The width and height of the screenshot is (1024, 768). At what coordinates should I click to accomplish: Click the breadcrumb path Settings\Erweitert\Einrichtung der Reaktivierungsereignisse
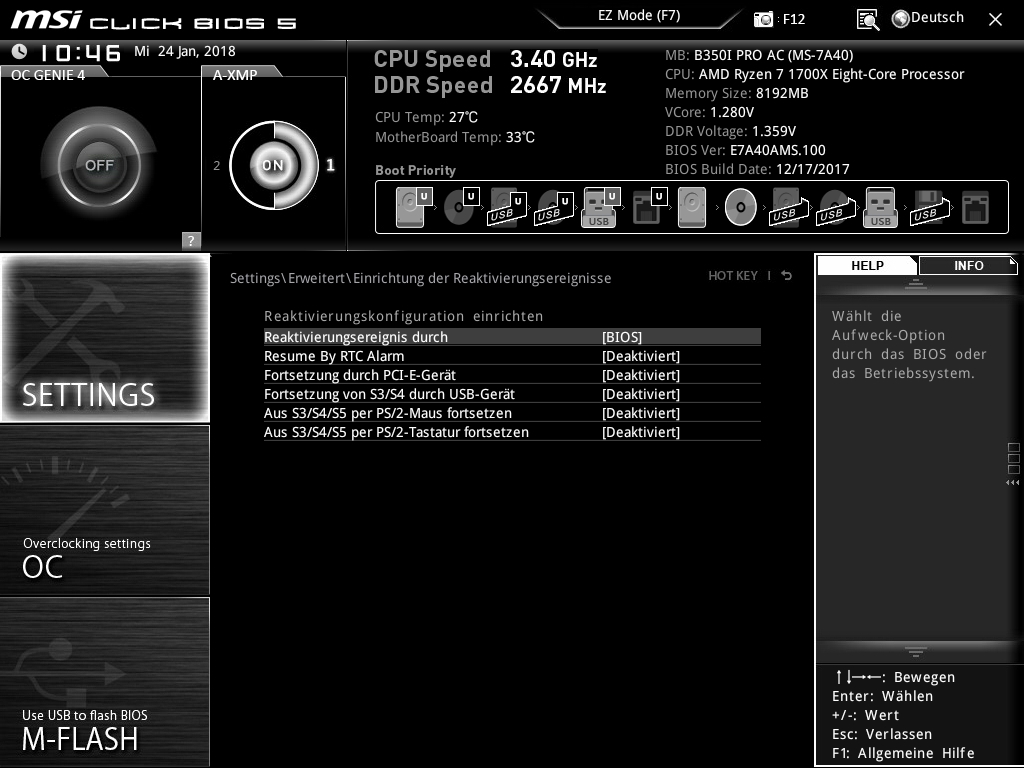[421, 278]
